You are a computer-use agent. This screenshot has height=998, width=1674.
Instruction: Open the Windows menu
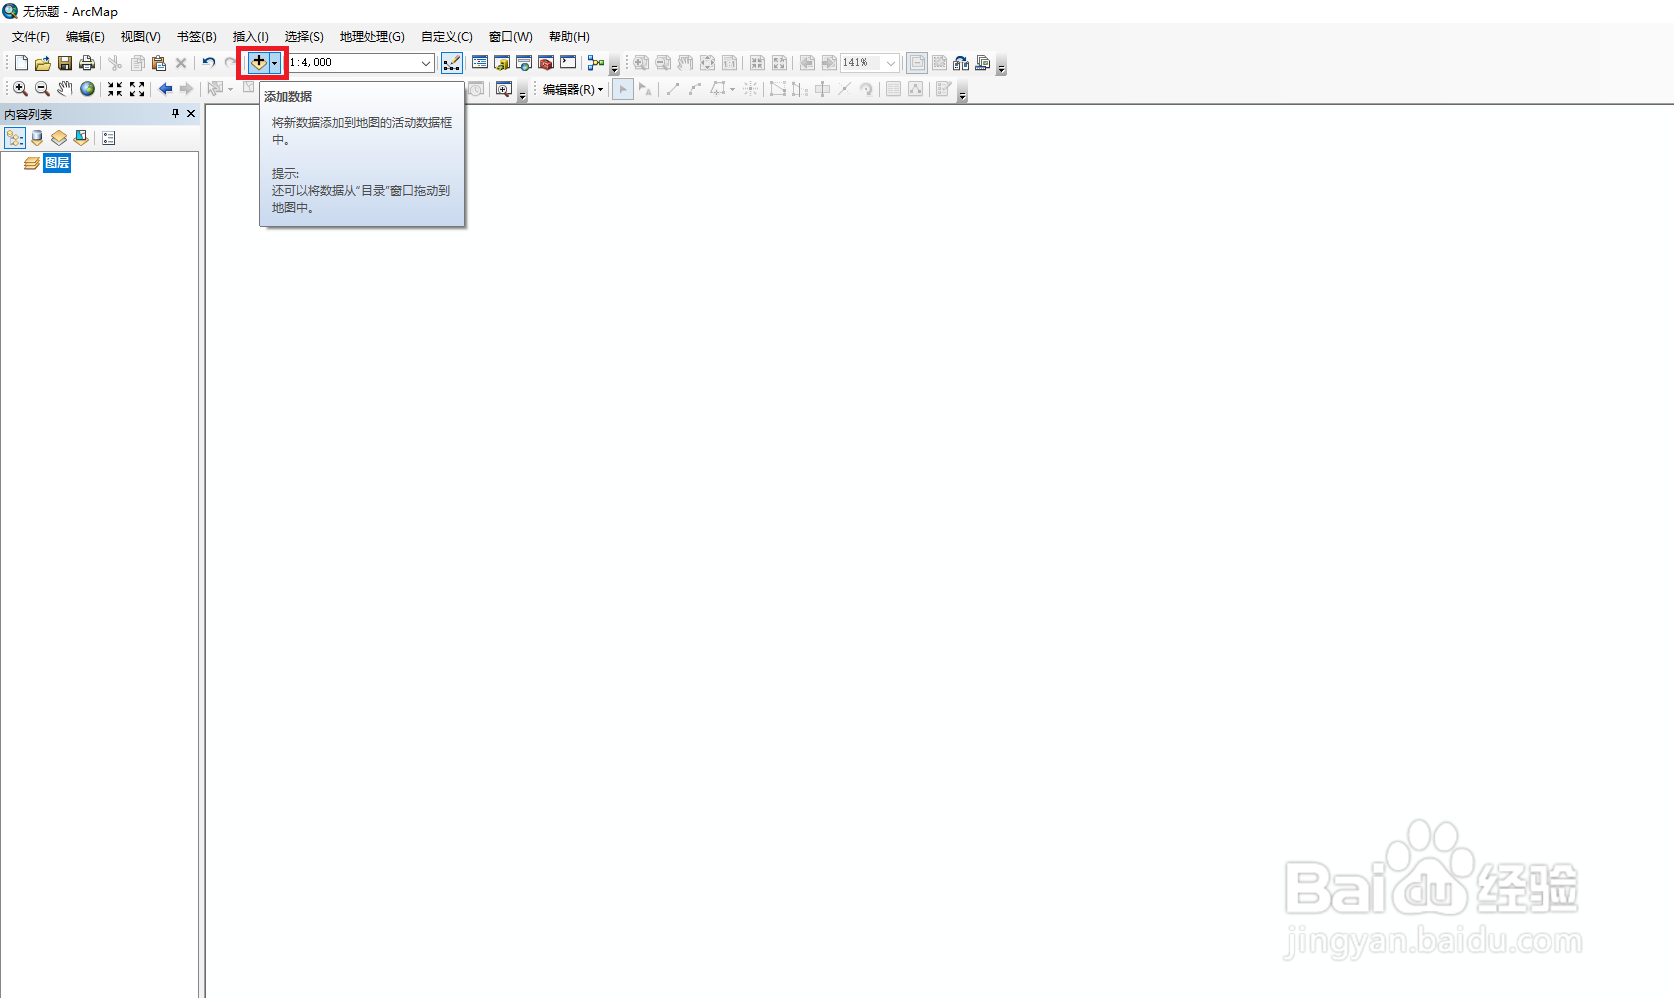pyautogui.click(x=511, y=37)
